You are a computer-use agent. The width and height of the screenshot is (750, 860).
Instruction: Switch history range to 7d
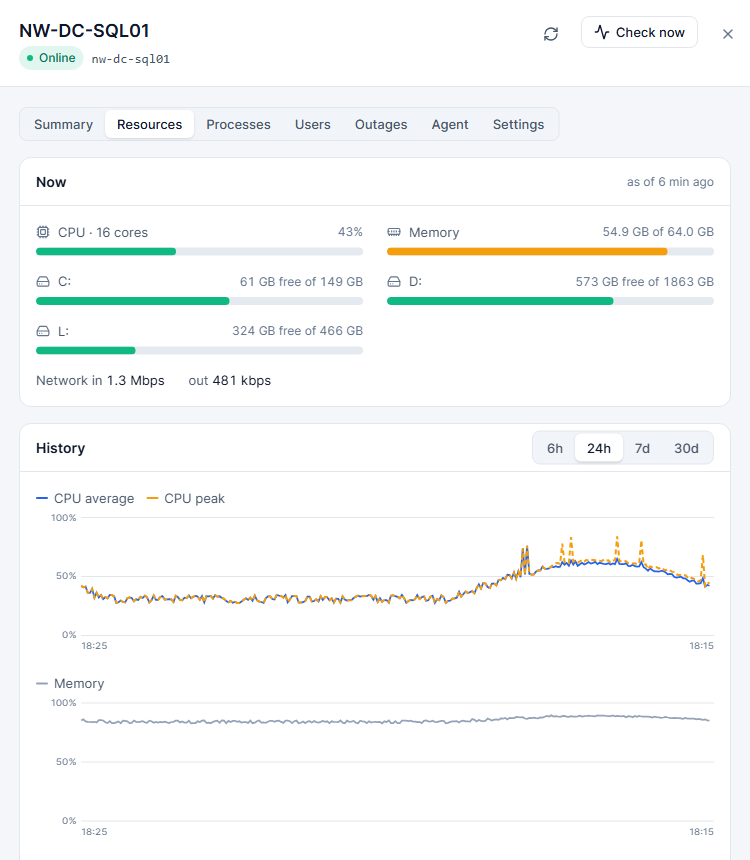642,448
